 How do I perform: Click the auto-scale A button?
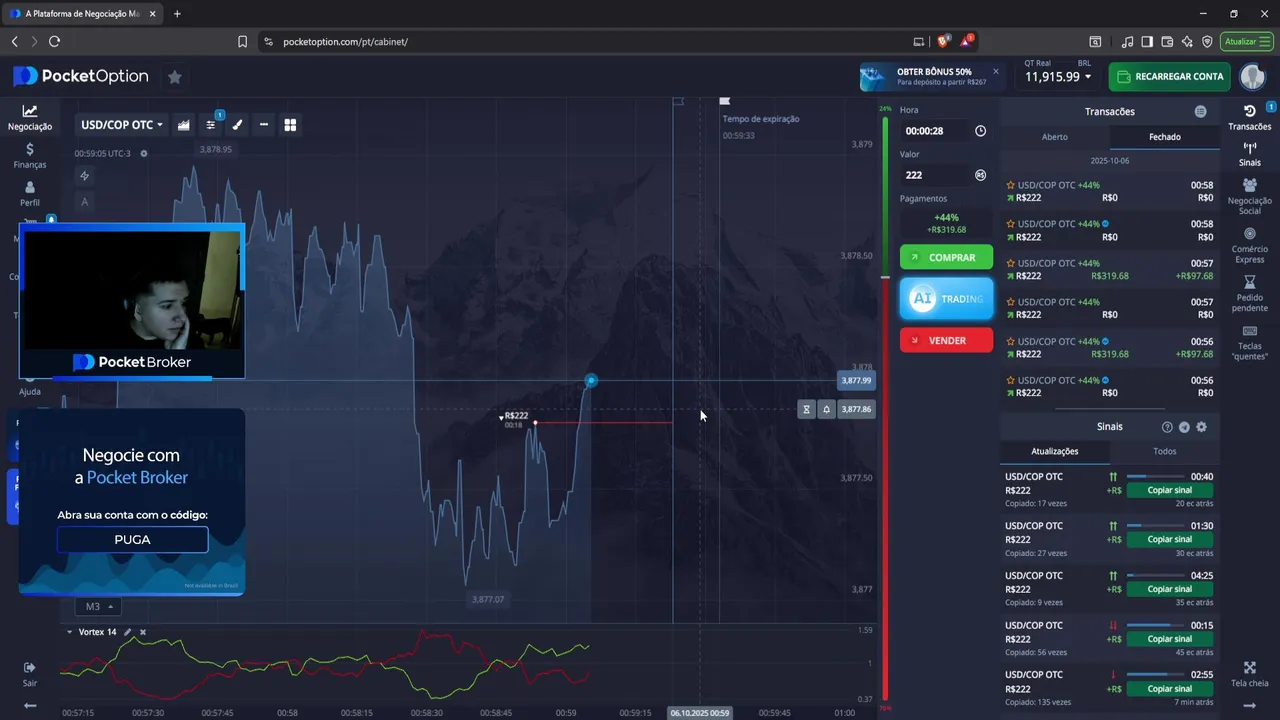[85, 202]
